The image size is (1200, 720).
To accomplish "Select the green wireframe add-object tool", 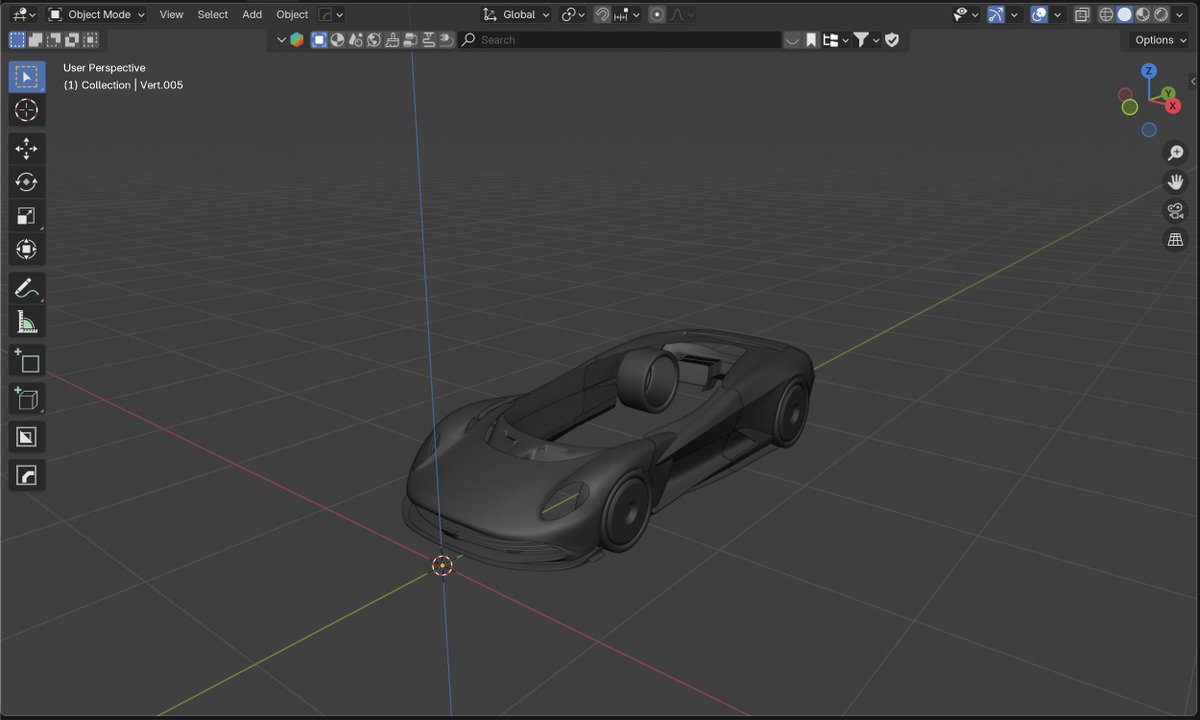I will point(27,399).
